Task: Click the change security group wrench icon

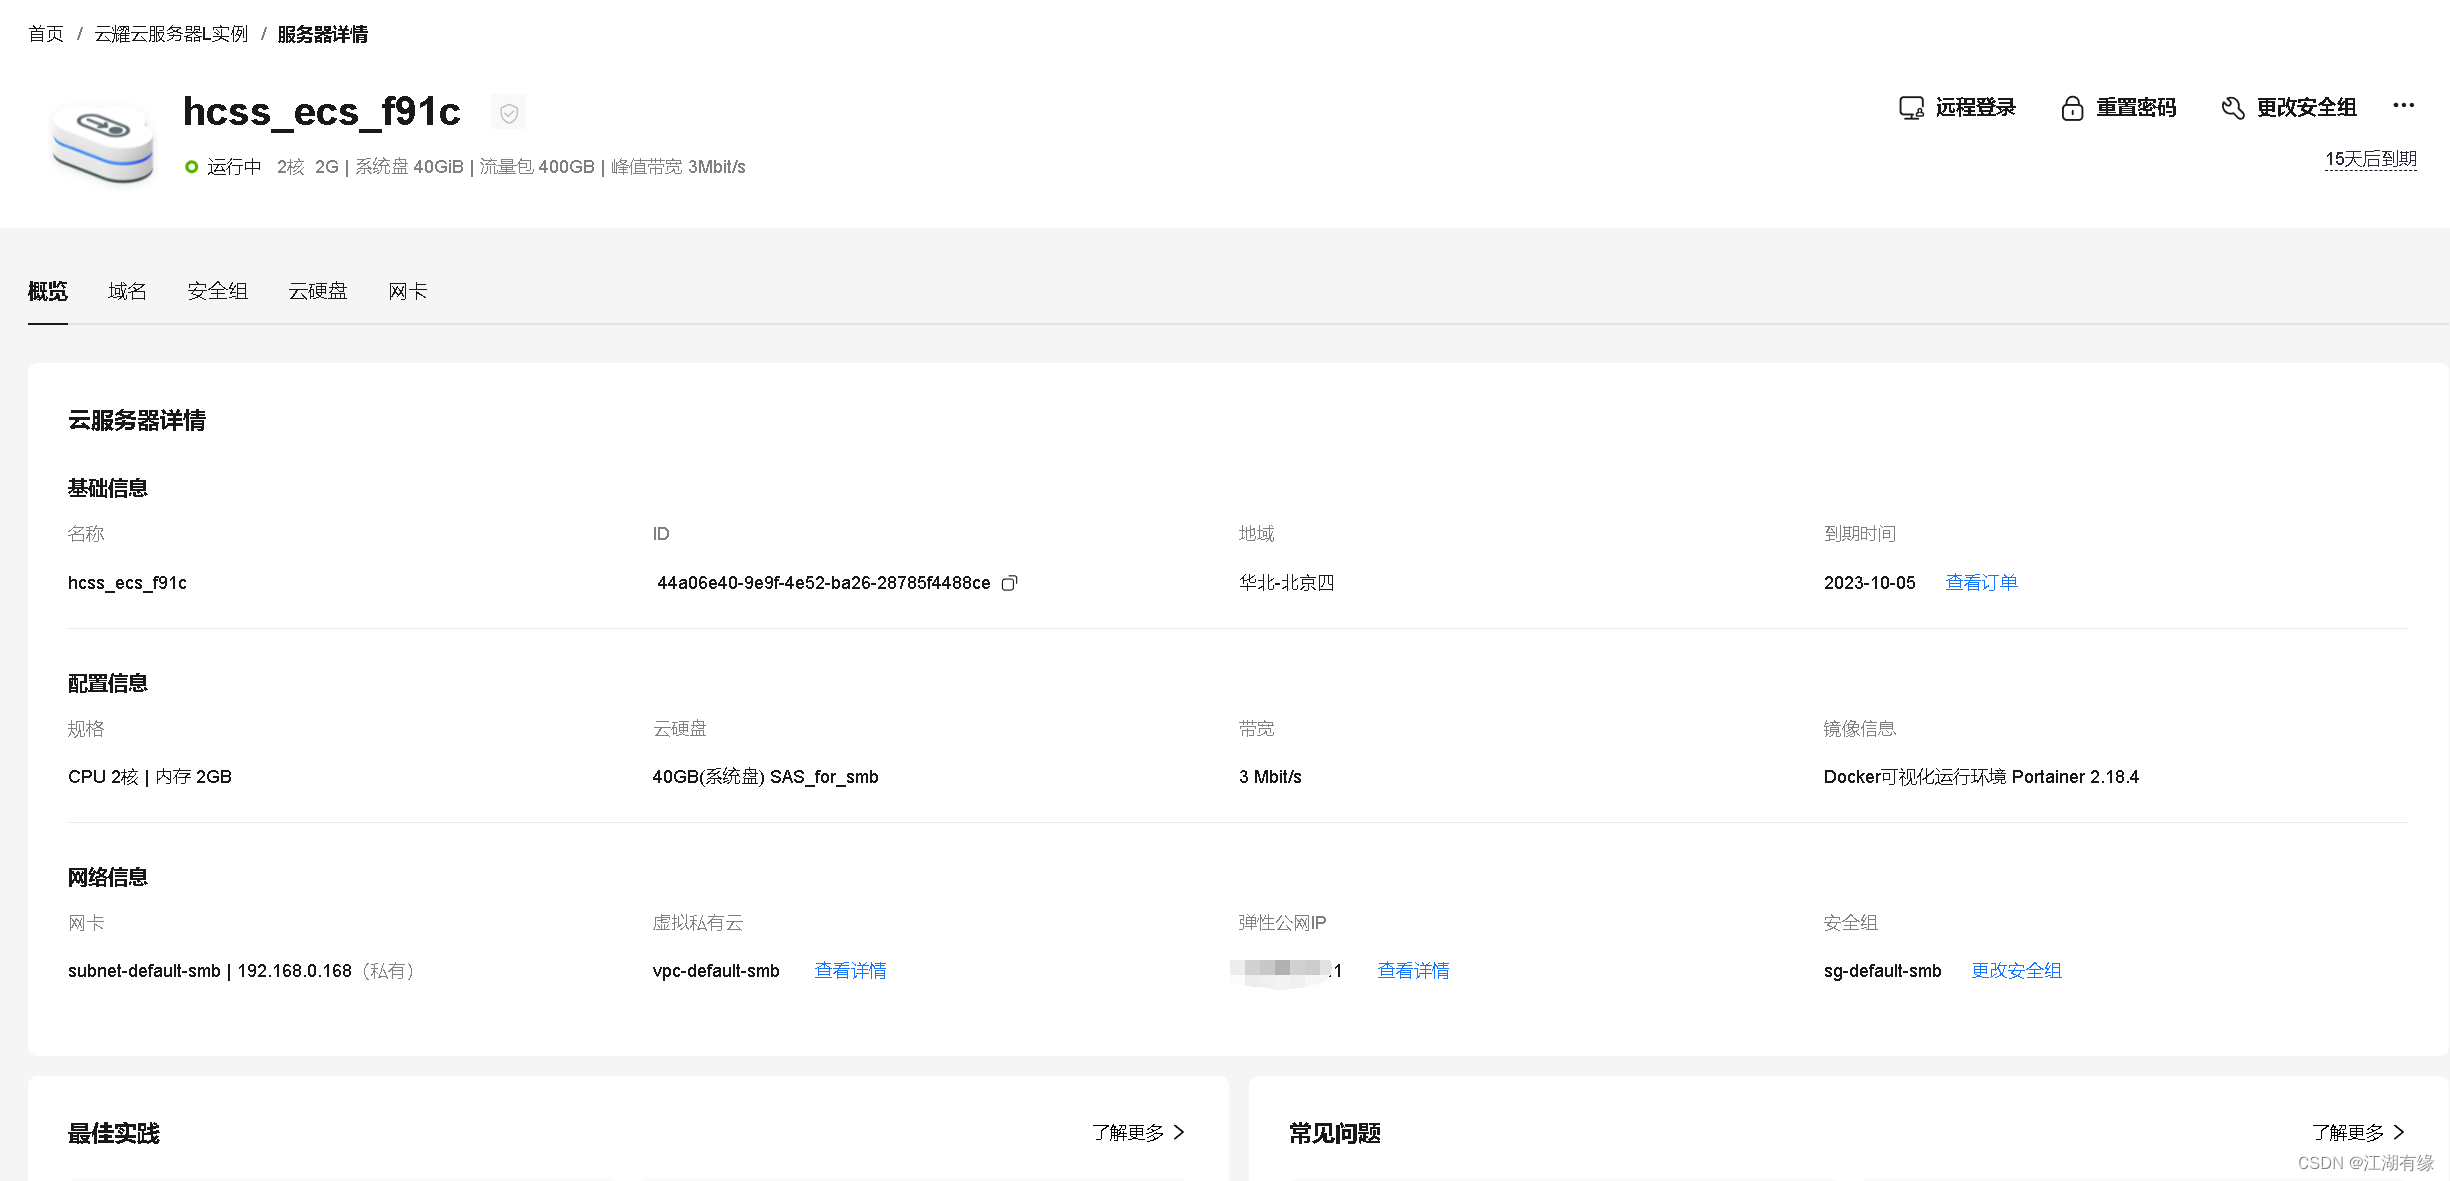Action: coord(2232,108)
